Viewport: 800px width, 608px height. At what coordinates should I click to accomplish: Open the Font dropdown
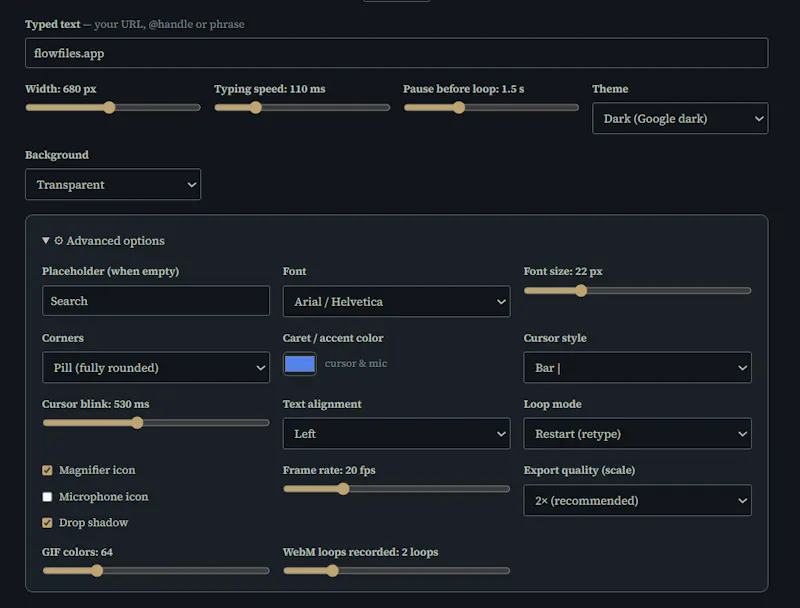click(x=396, y=301)
